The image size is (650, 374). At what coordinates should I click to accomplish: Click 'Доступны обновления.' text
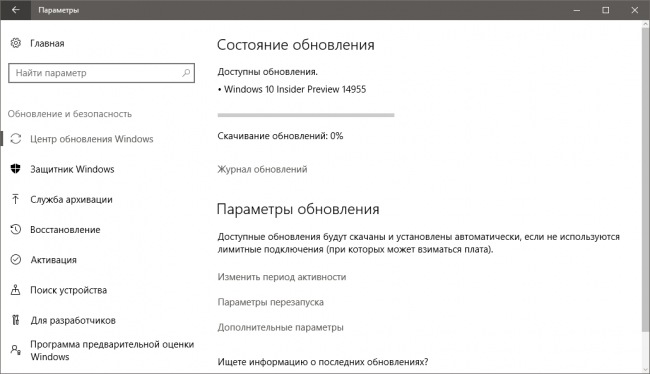click(267, 72)
